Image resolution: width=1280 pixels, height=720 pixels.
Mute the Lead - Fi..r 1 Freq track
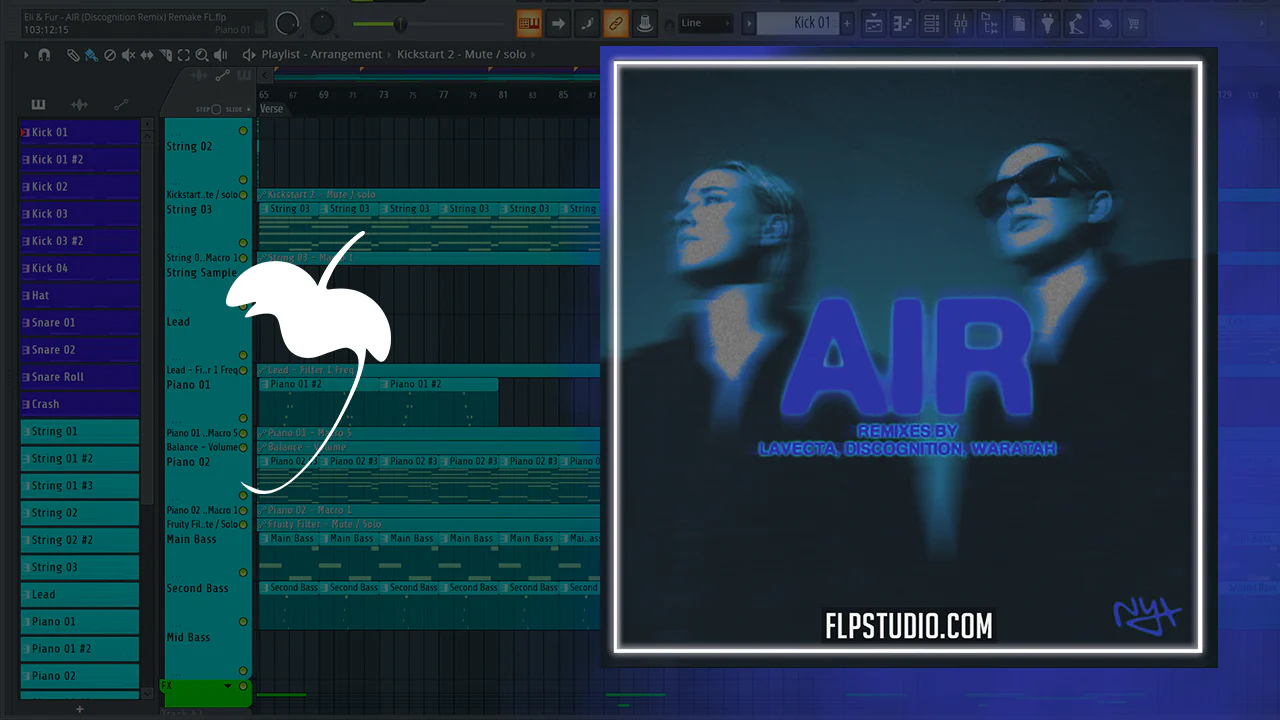[x=243, y=370]
